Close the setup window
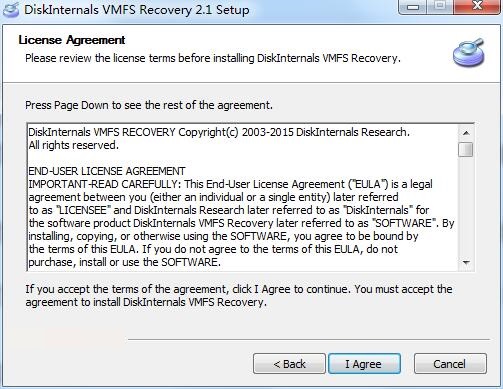503x389 pixels. tap(477, 6)
